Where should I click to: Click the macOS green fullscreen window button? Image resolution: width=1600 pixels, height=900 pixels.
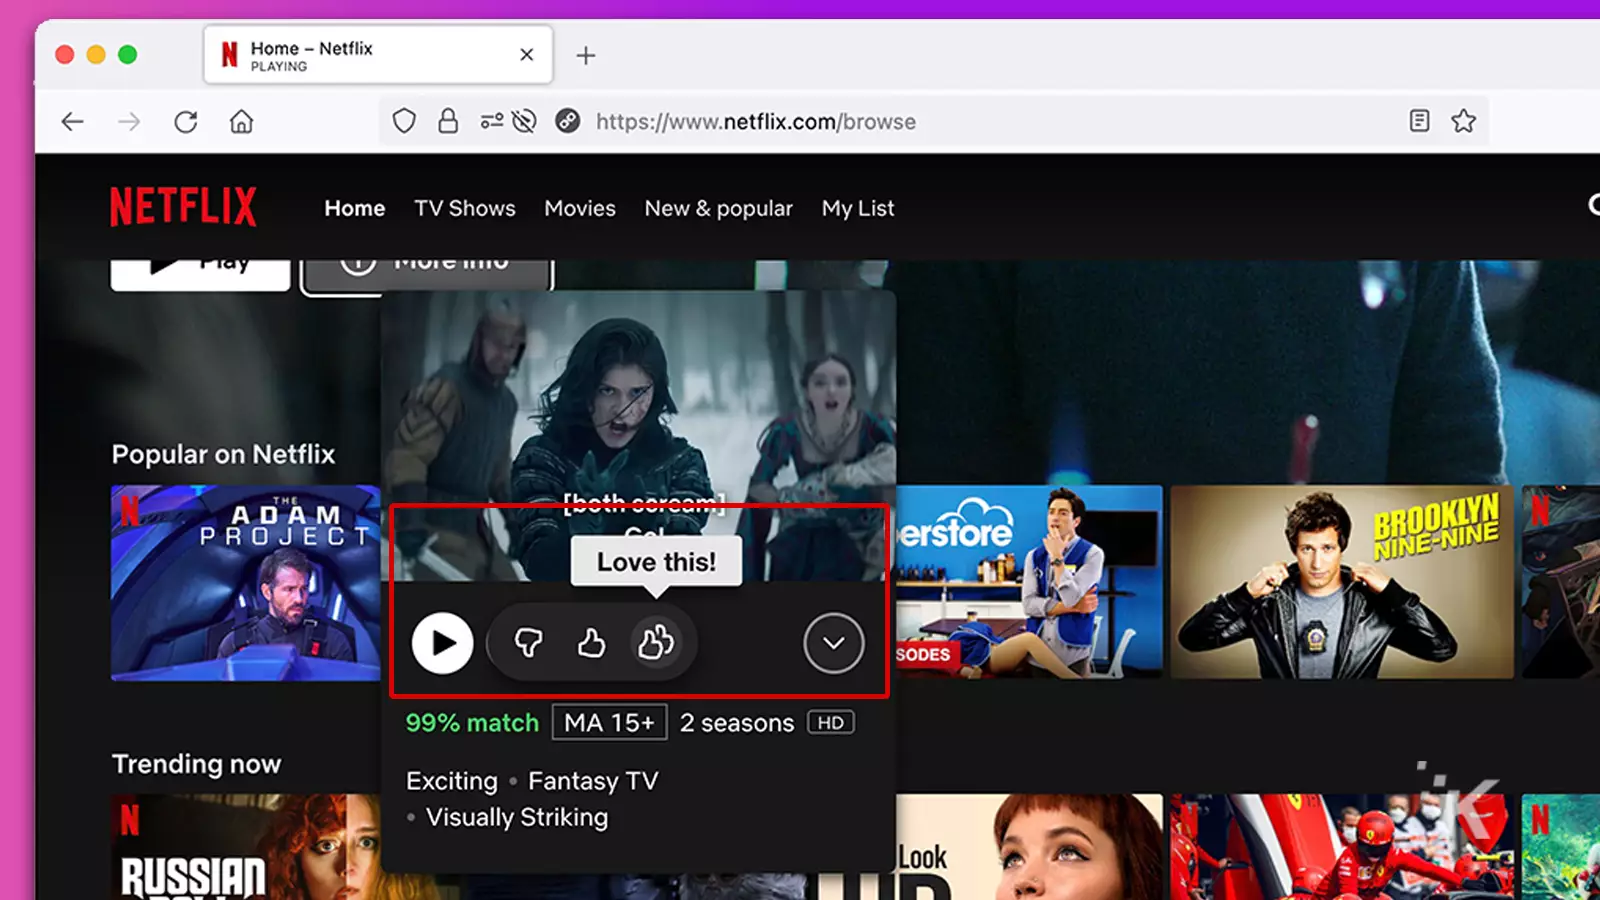click(127, 54)
